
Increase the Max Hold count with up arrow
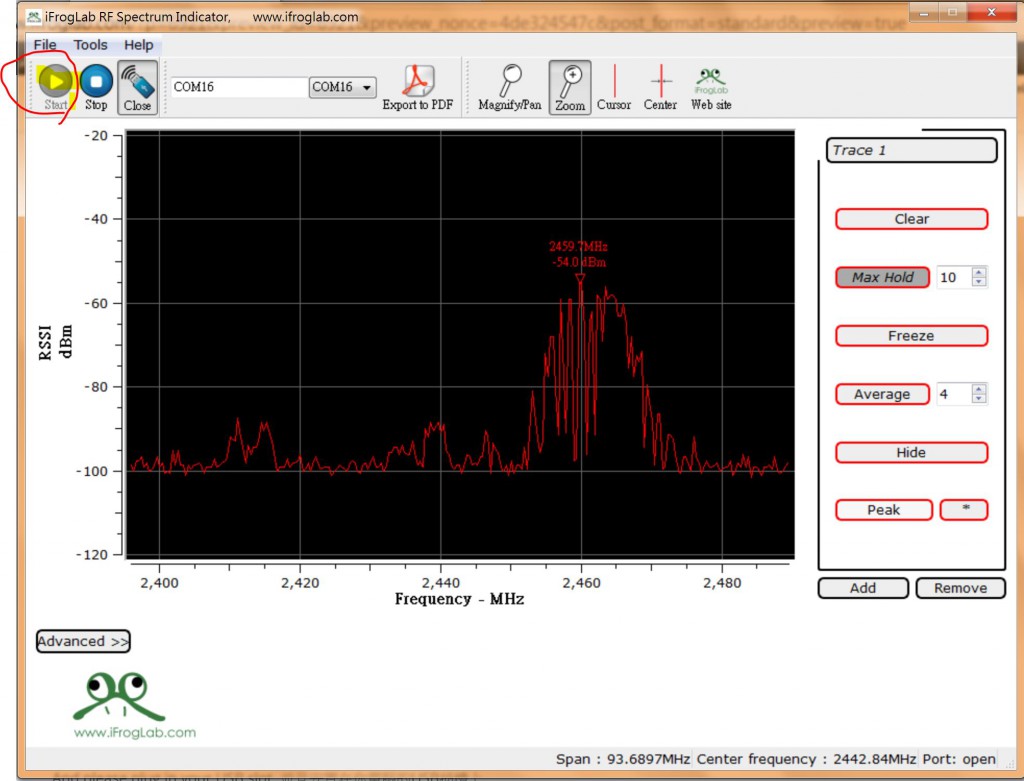coord(979,272)
